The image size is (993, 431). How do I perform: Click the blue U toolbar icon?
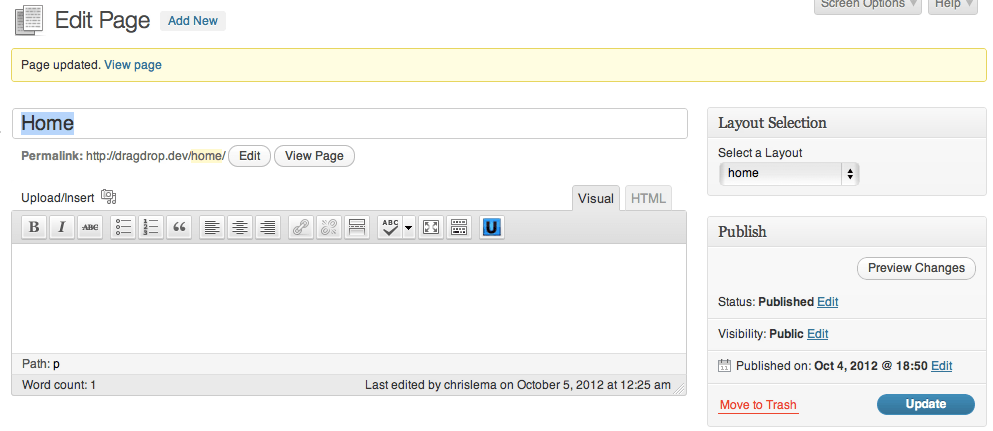[x=491, y=228]
